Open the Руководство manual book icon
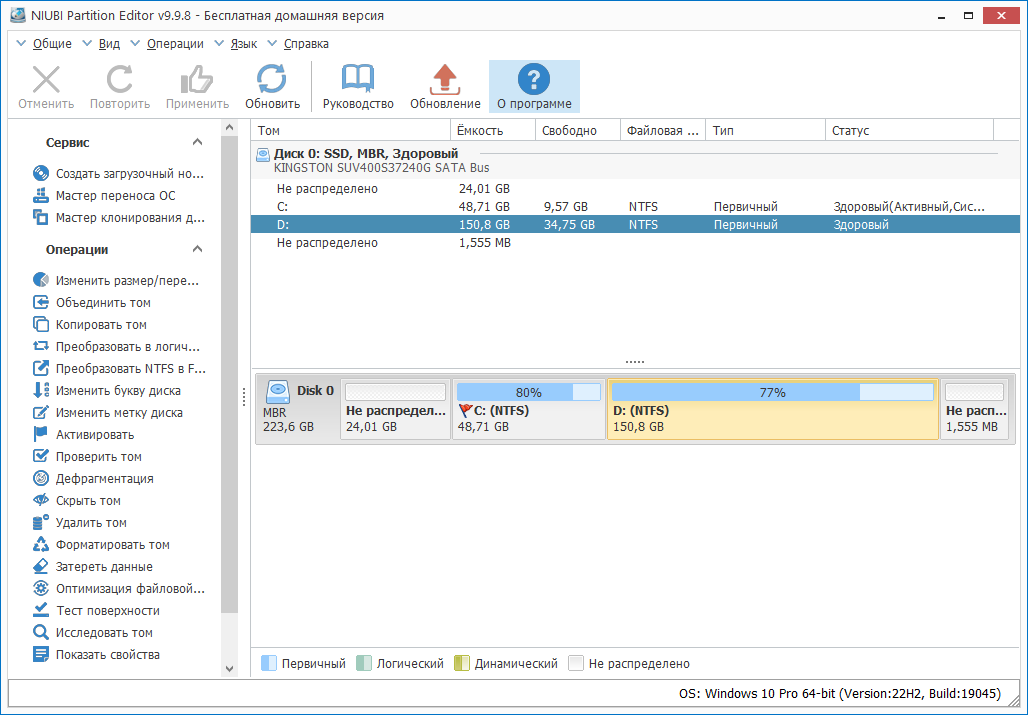1028x715 pixels. [358, 80]
